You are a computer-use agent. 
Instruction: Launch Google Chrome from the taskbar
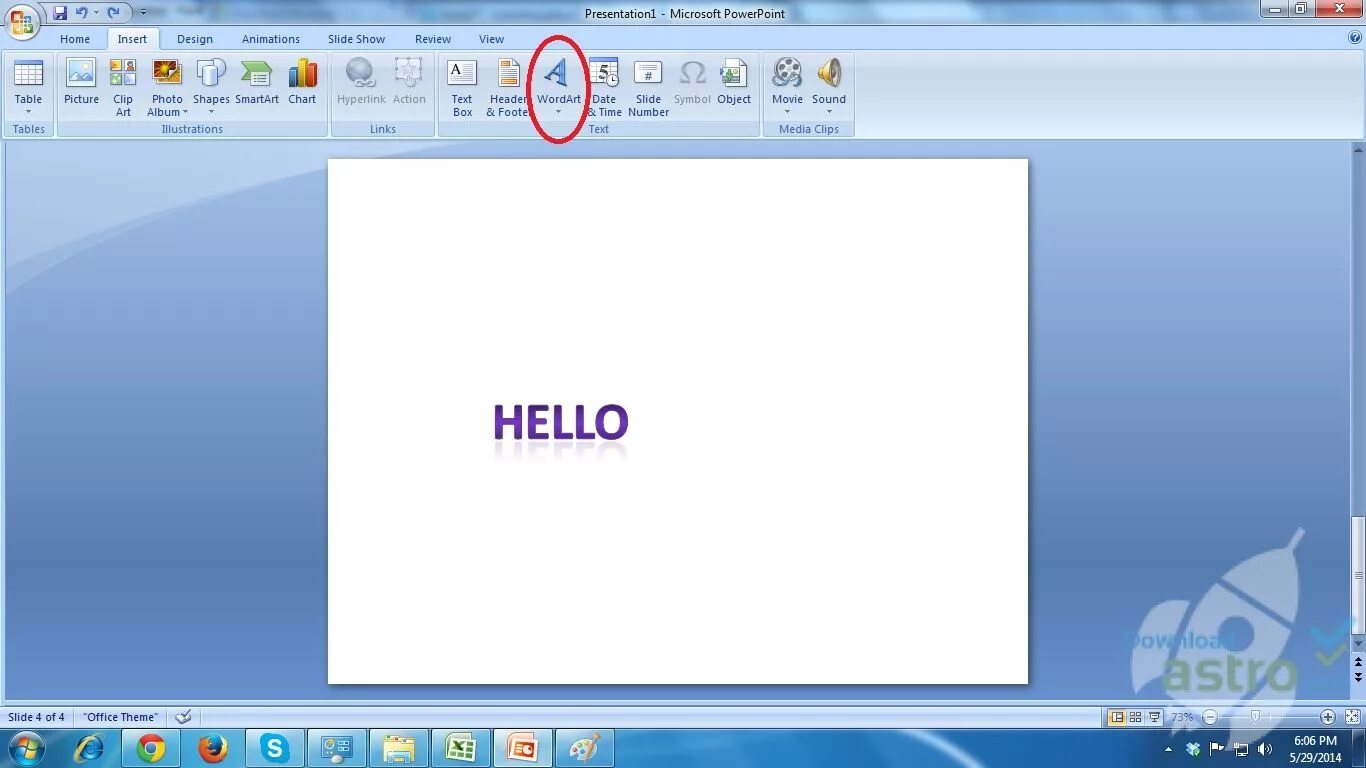(x=151, y=748)
